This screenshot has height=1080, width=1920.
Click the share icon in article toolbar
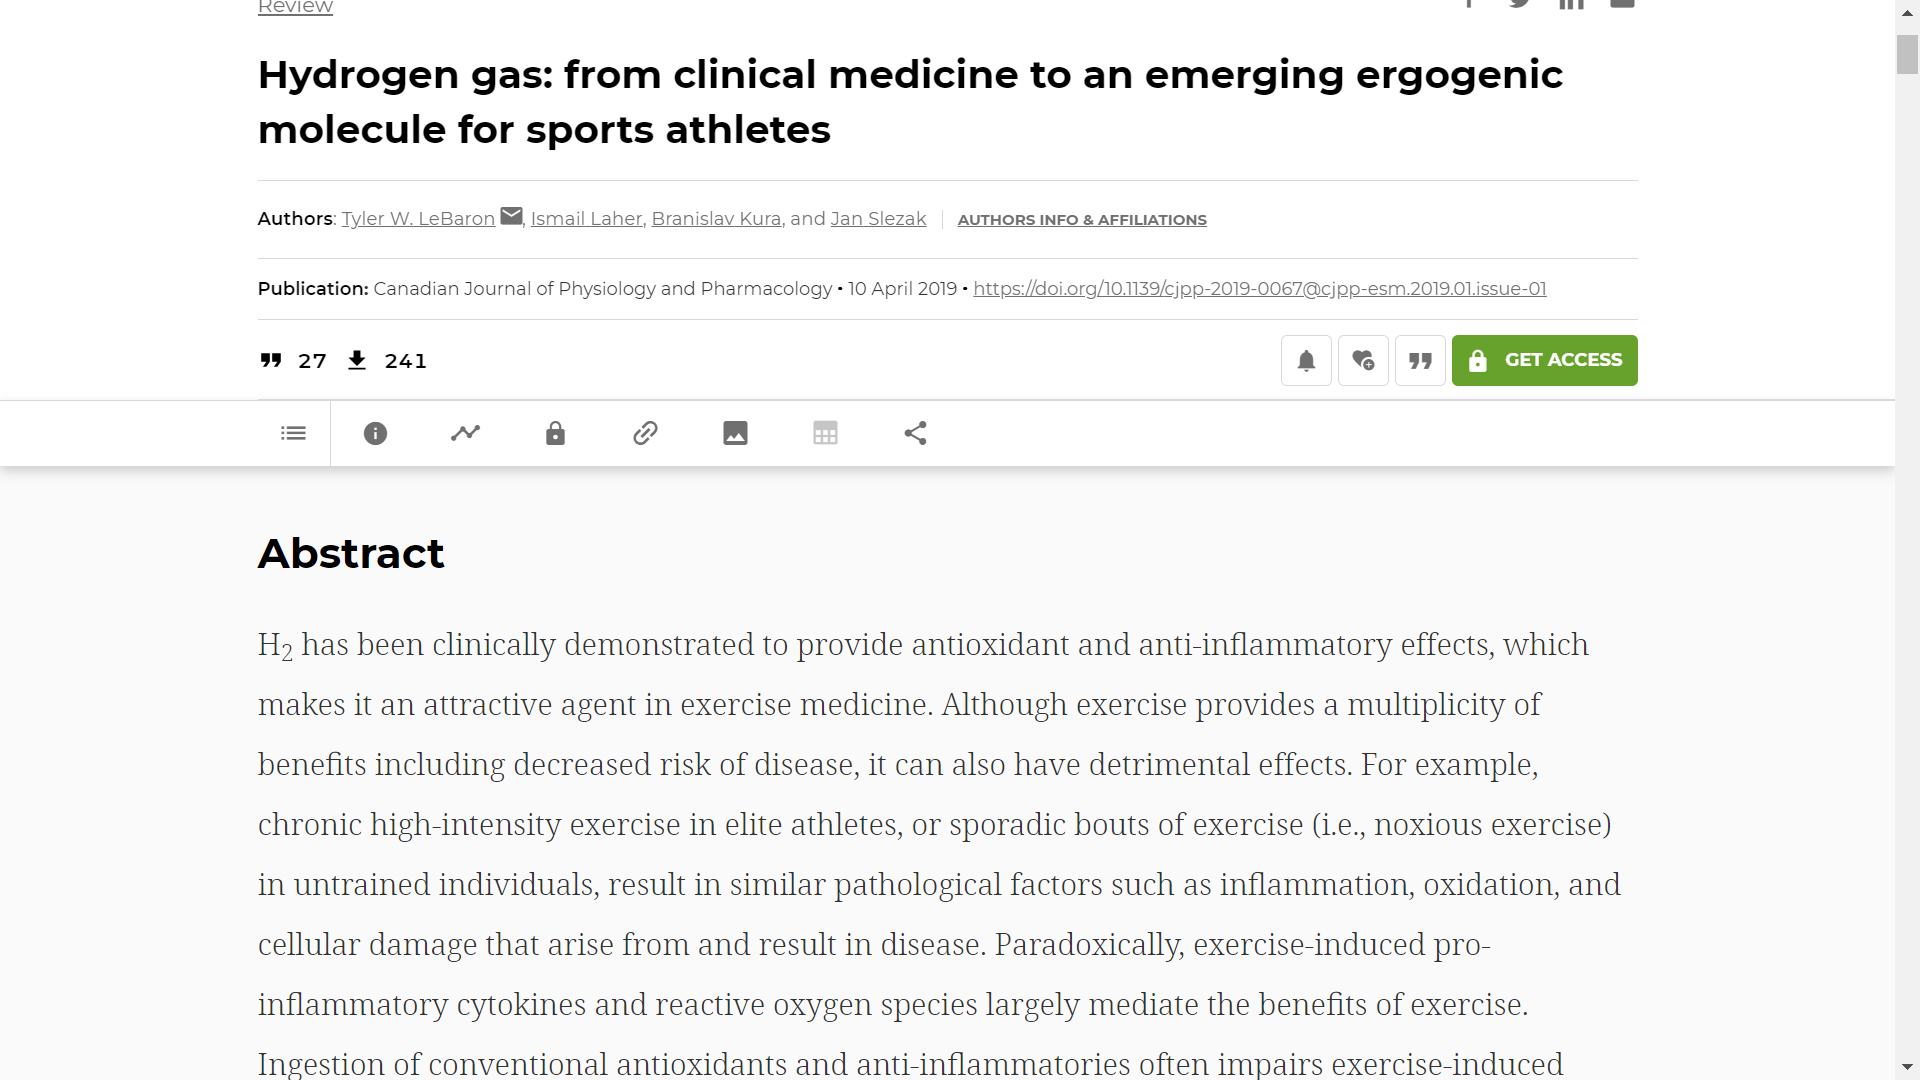915,433
